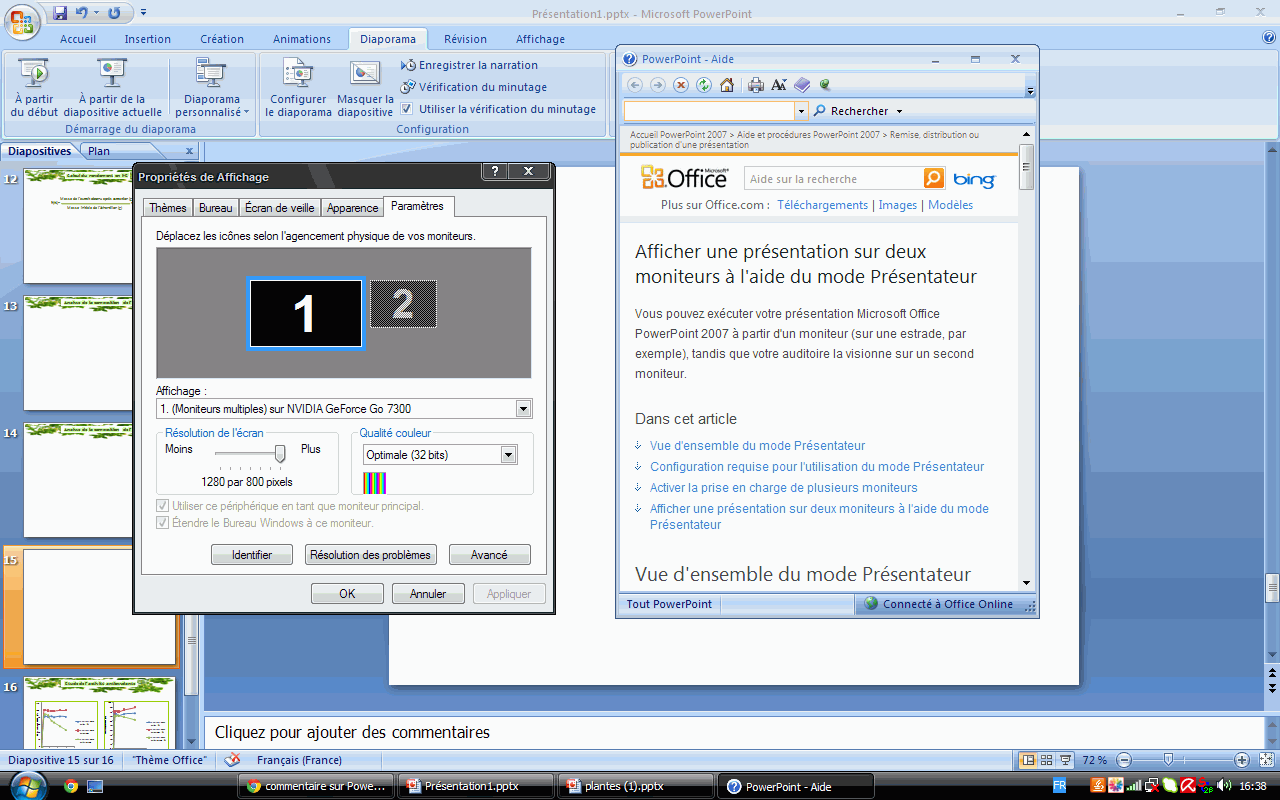Start slideshow À partir de la diapositive actuelle
This screenshot has width=1280, height=800.
[111, 88]
